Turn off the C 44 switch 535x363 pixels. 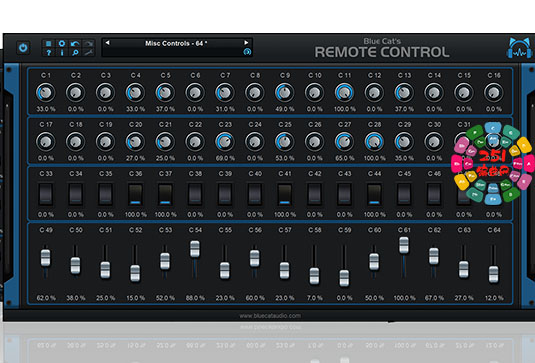(x=374, y=194)
